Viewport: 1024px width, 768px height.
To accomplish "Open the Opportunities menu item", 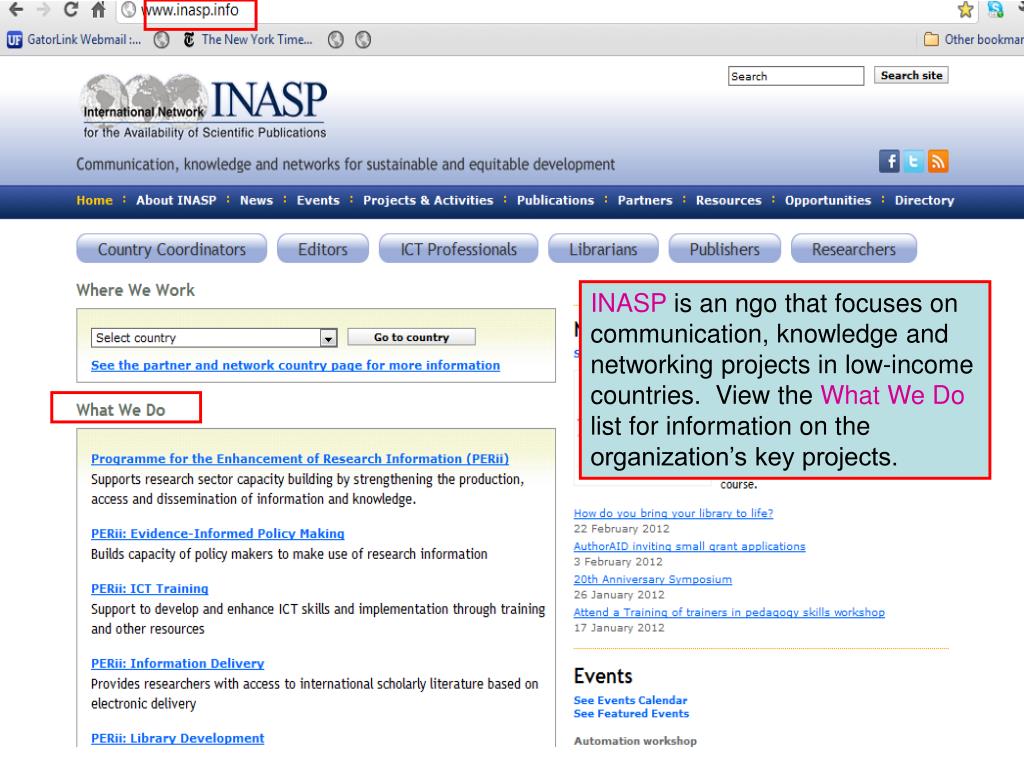I will coord(827,200).
